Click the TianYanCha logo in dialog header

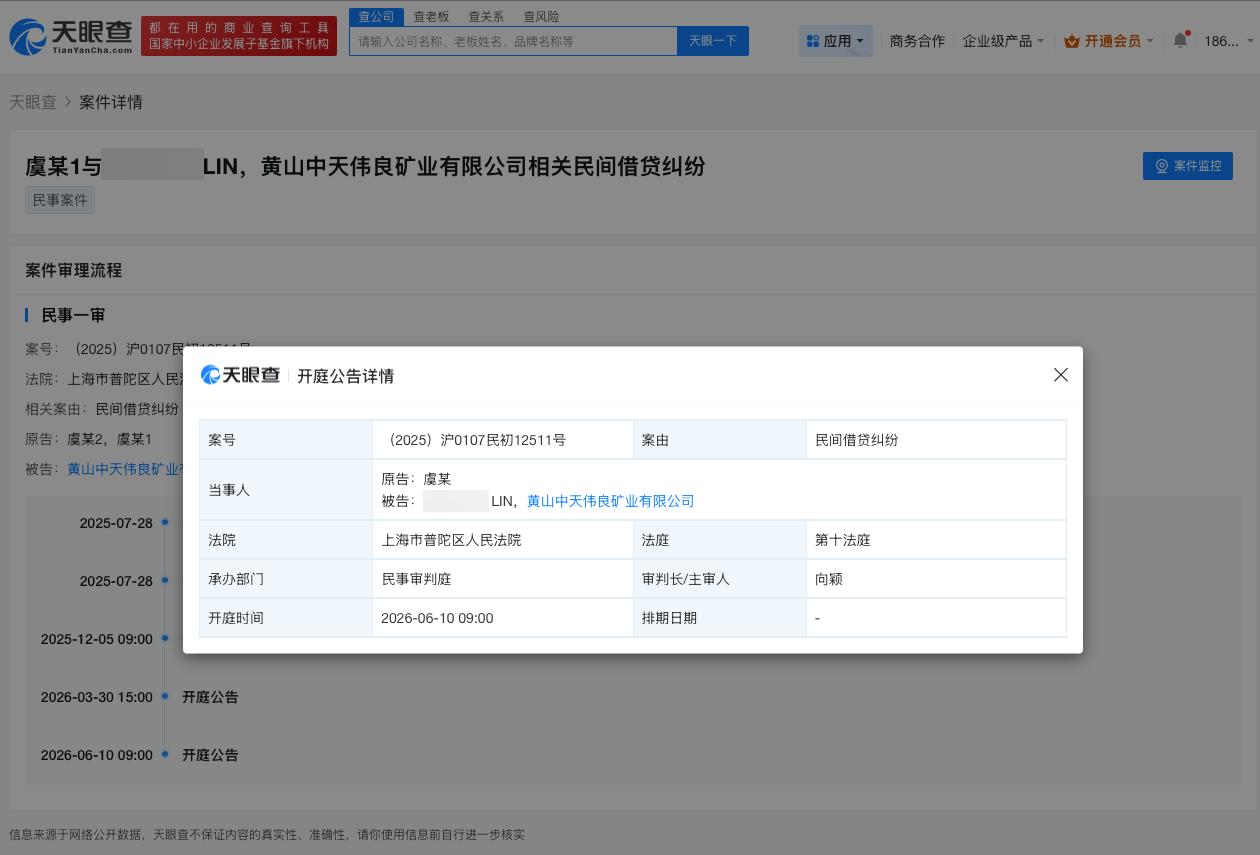point(240,375)
